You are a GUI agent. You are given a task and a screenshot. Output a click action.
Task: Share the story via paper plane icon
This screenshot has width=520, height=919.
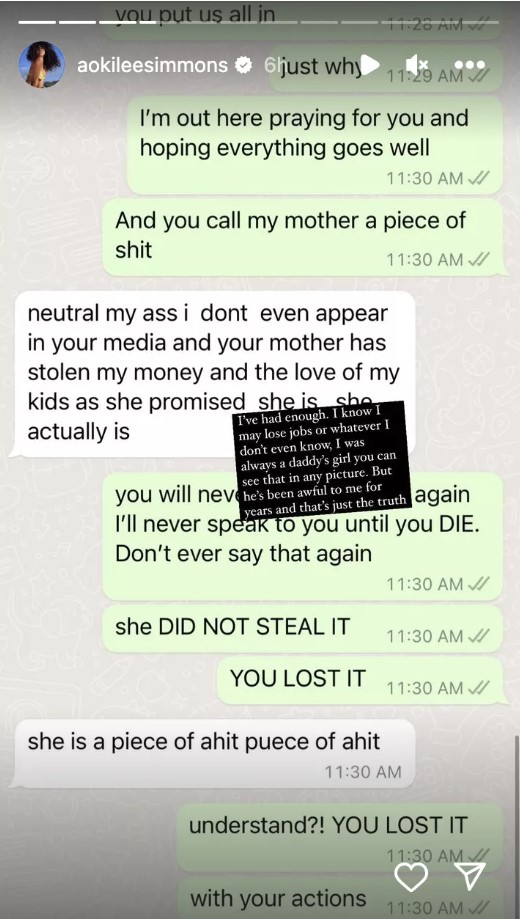471,876
